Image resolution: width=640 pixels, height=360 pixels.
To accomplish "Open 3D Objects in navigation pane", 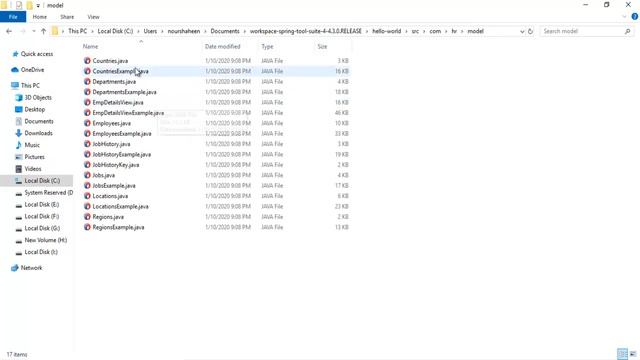I will coord(38,98).
